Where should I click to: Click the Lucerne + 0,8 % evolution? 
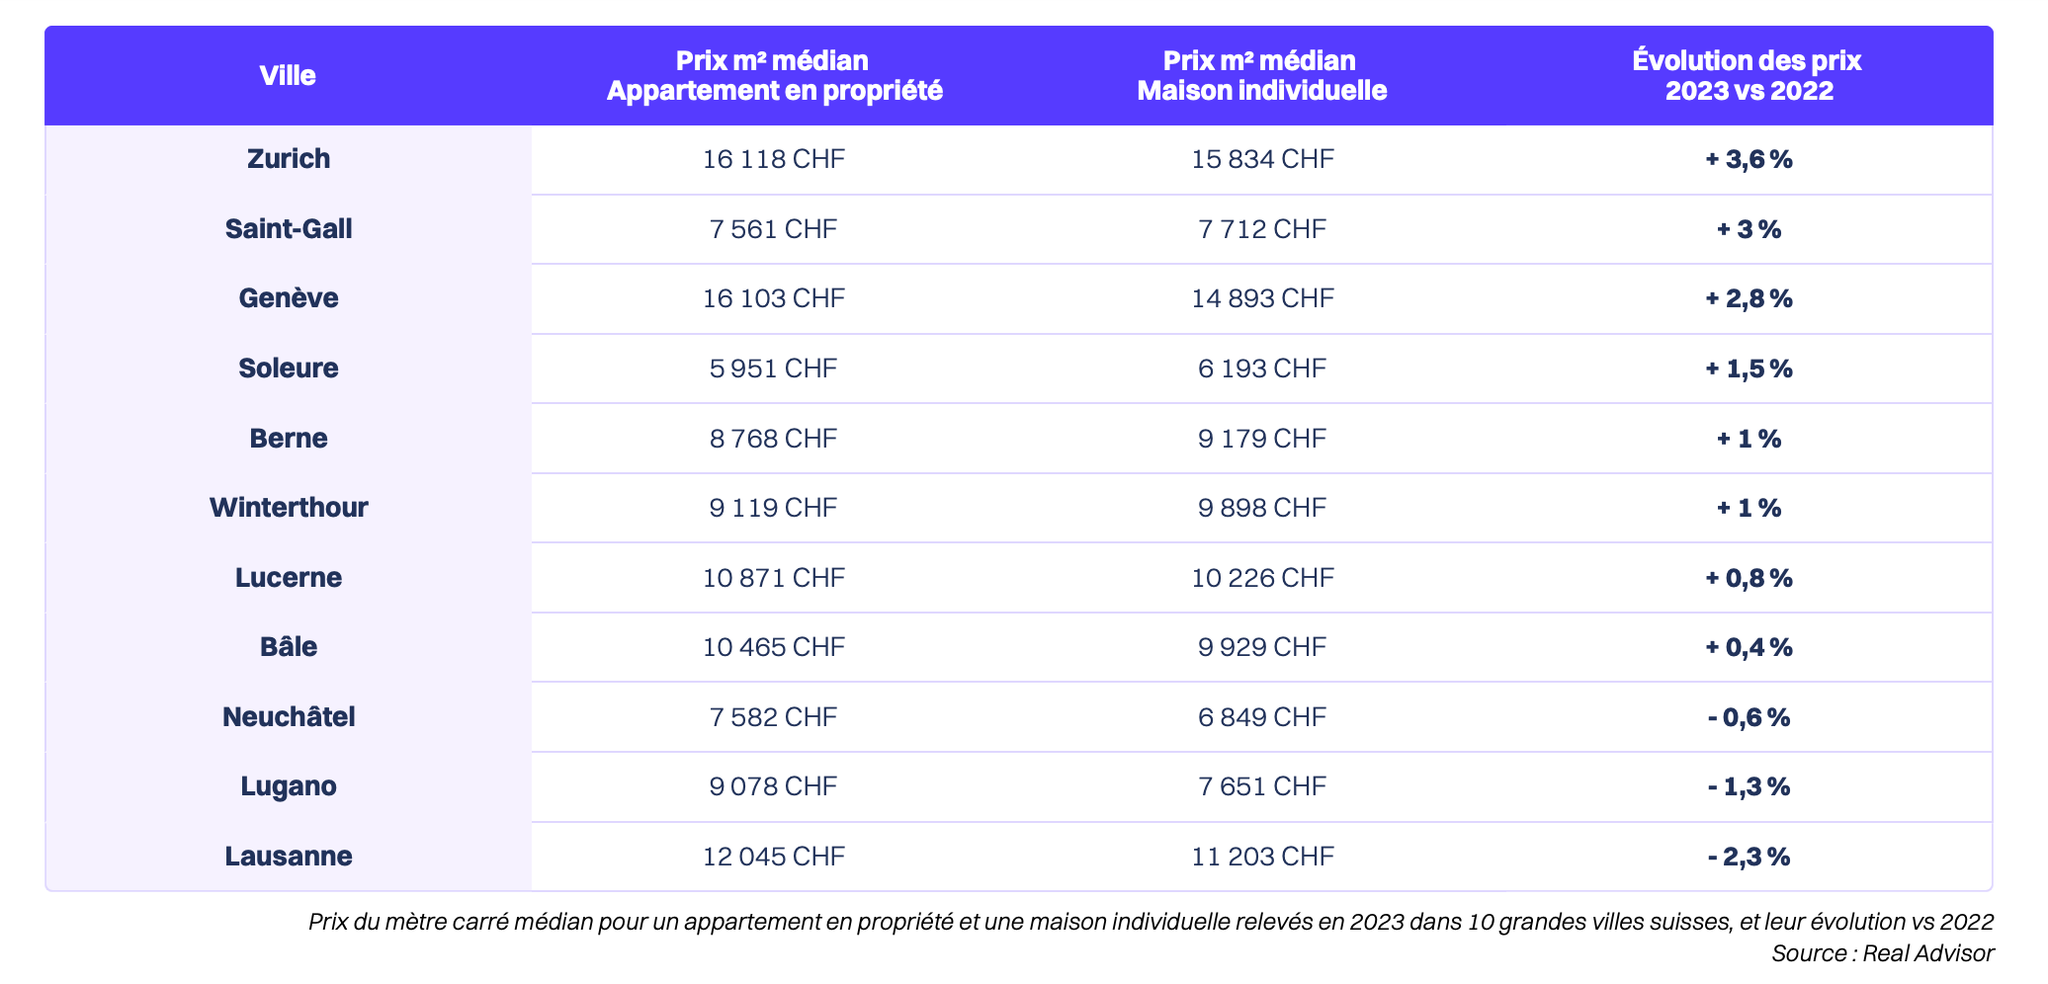pos(1749,578)
